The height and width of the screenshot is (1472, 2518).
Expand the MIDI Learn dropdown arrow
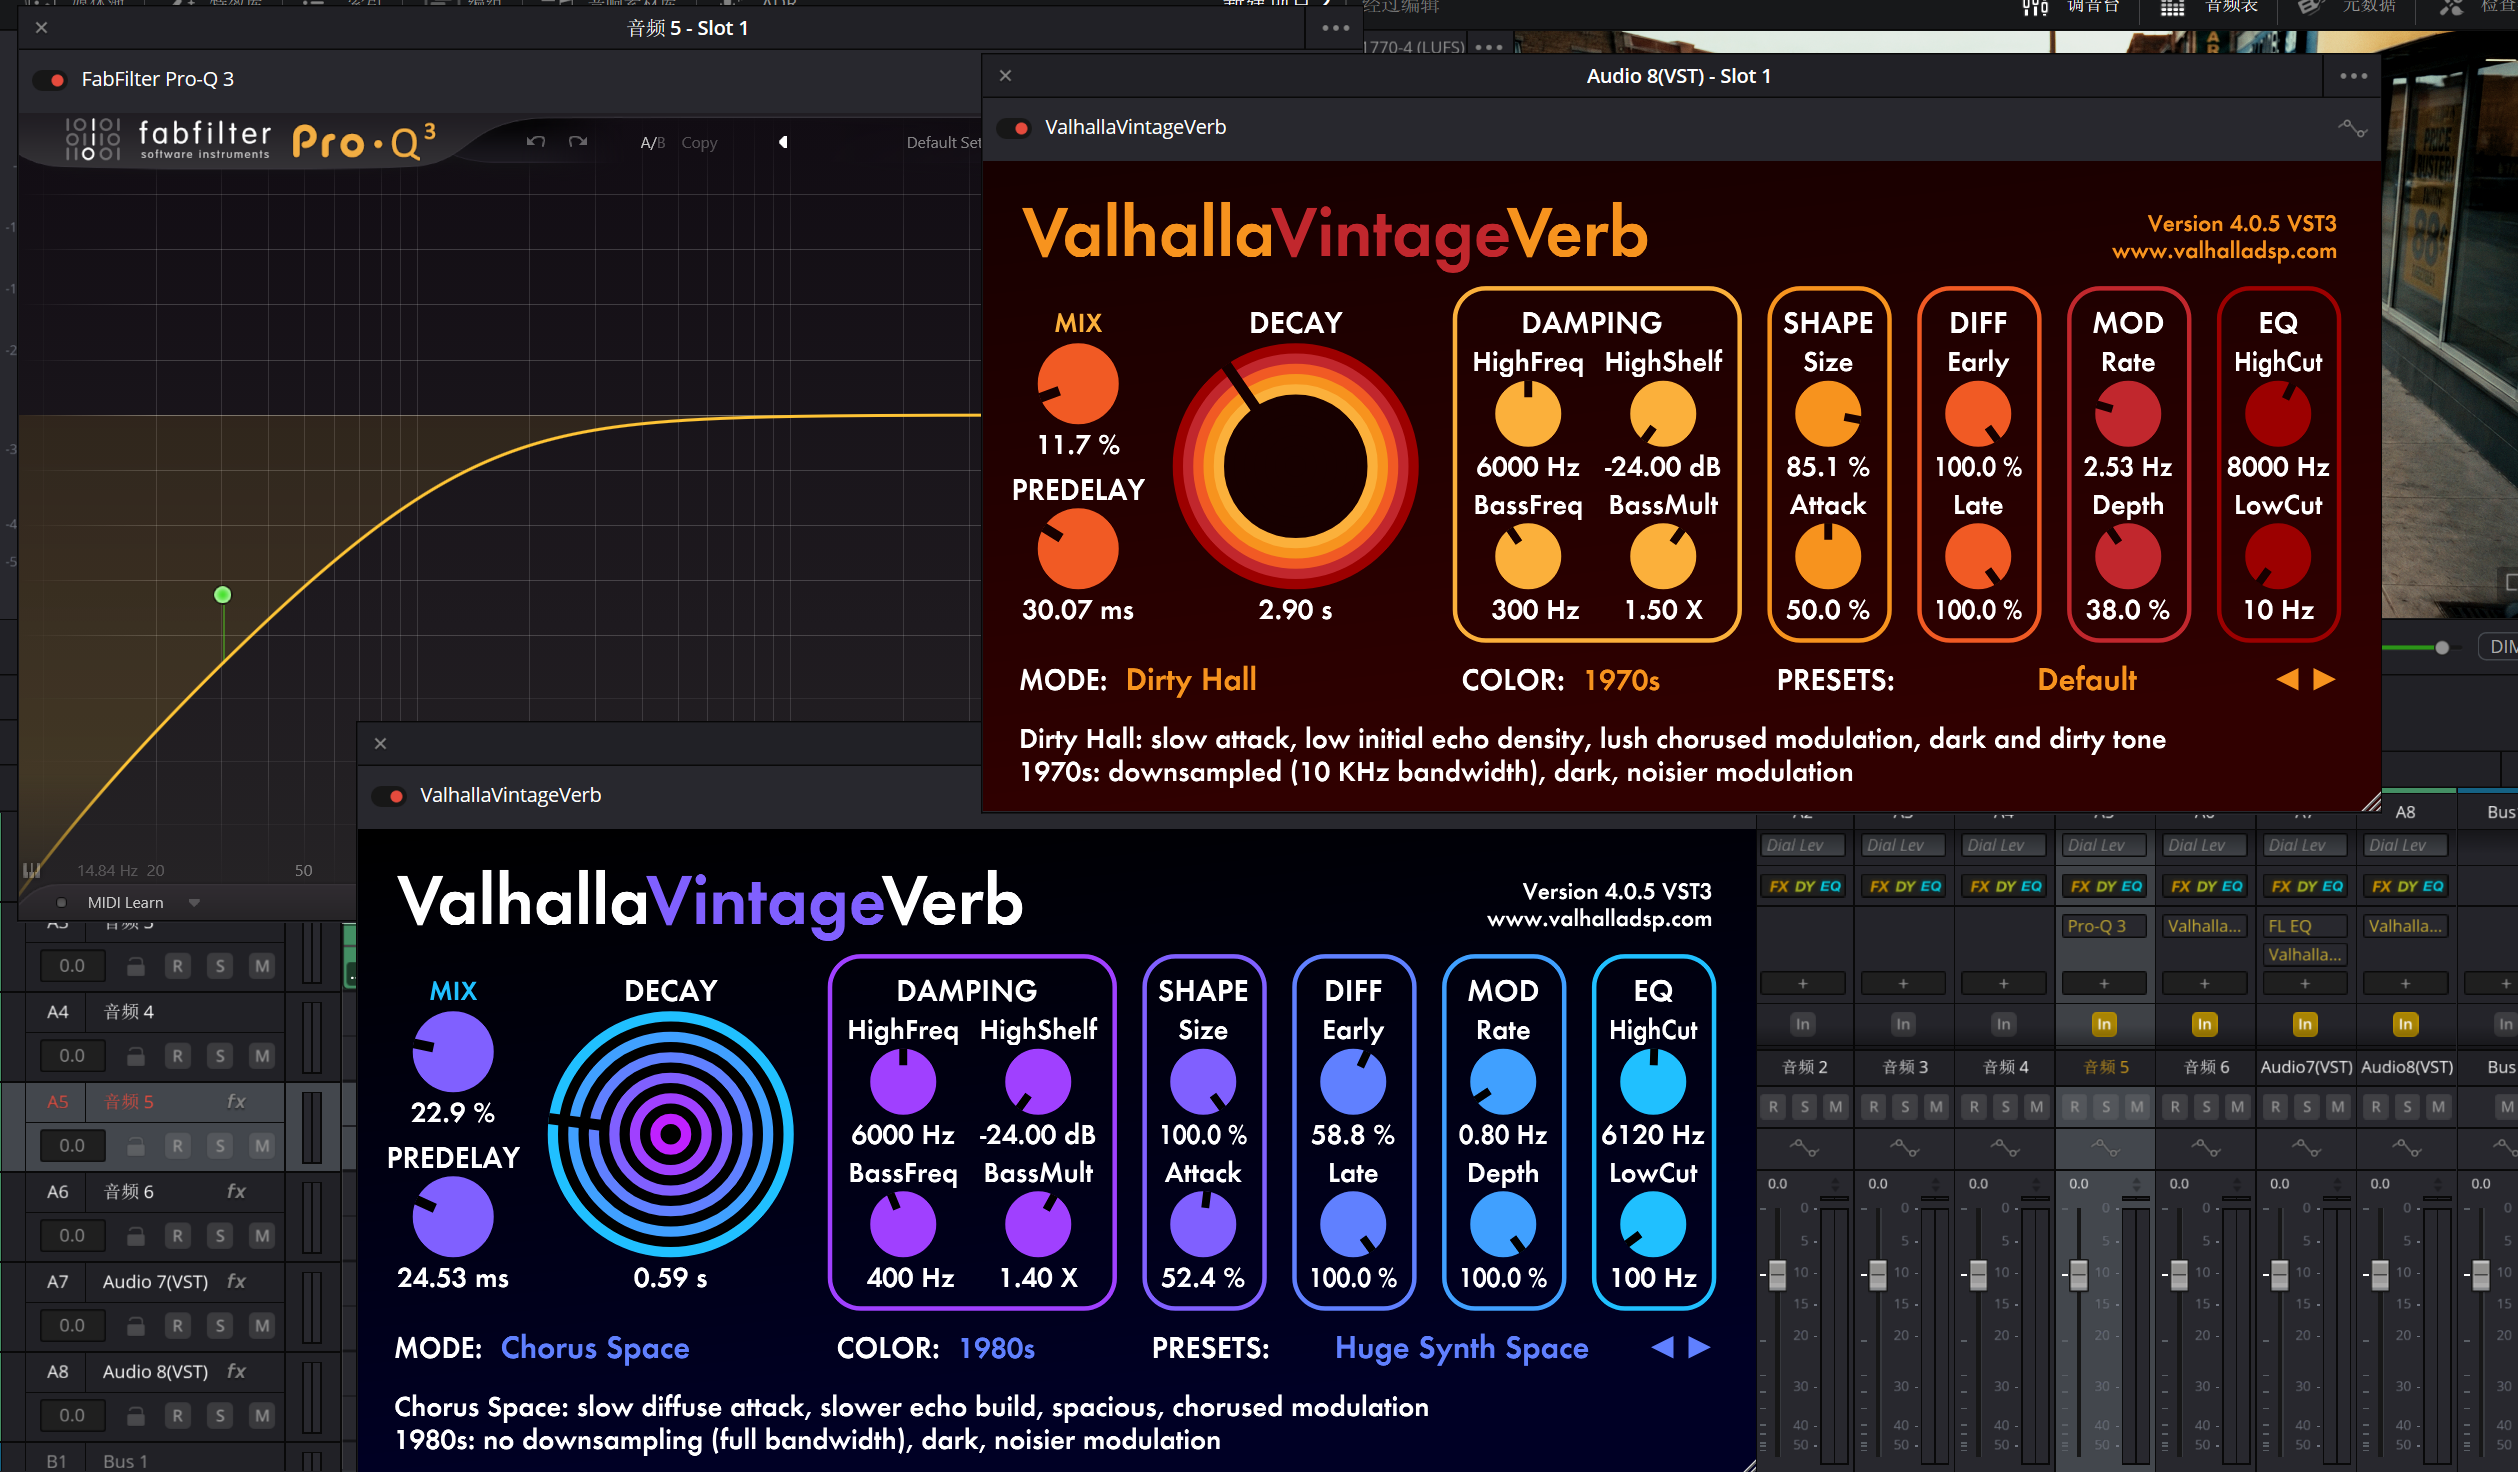[194, 903]
